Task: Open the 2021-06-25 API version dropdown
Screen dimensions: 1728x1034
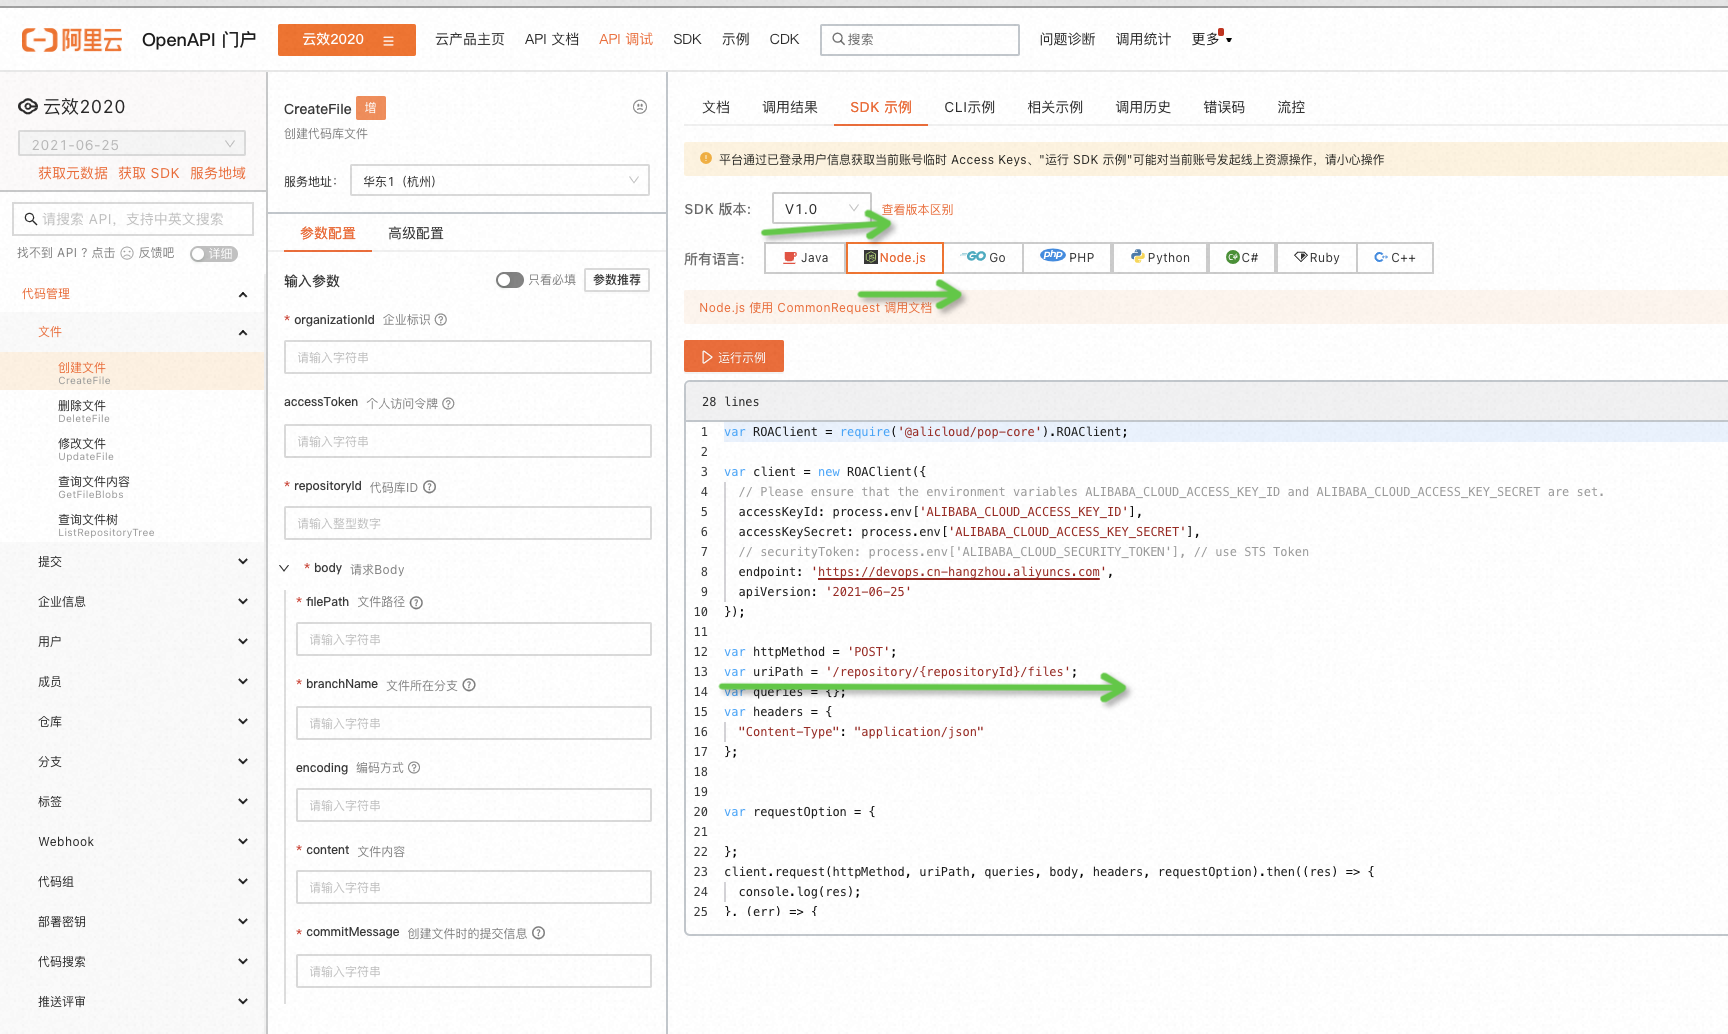Action: (x=131, y=144)
